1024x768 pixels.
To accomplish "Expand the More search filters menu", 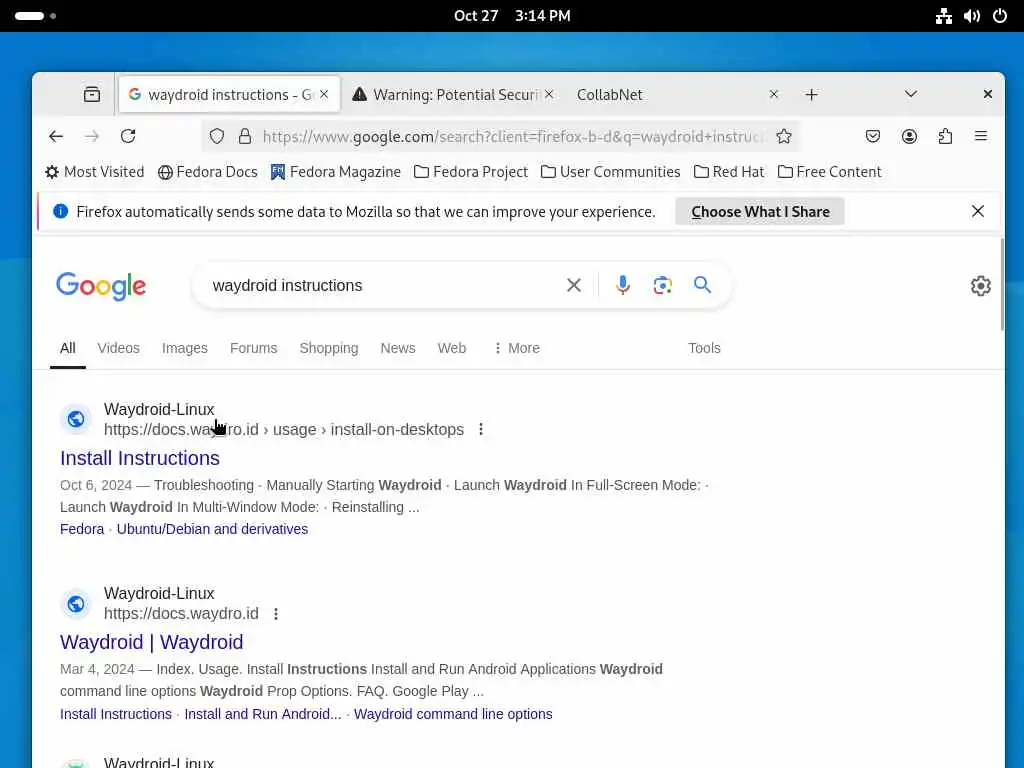I will click(x=517, y=348).
